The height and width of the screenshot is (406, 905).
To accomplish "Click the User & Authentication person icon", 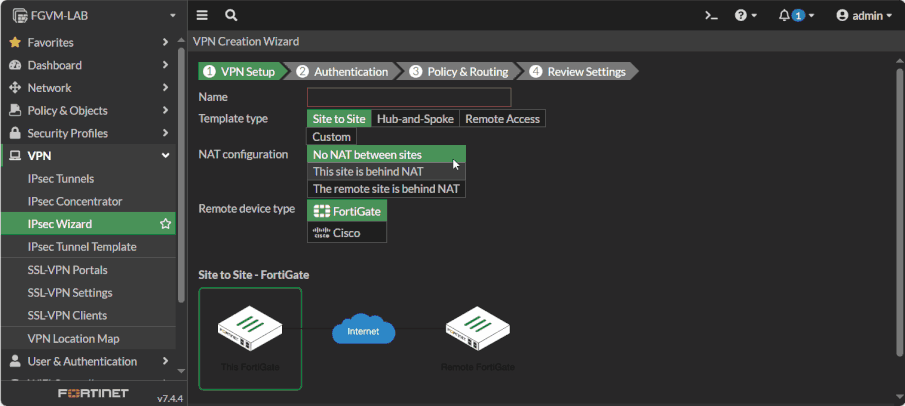I will click(15, 361).
